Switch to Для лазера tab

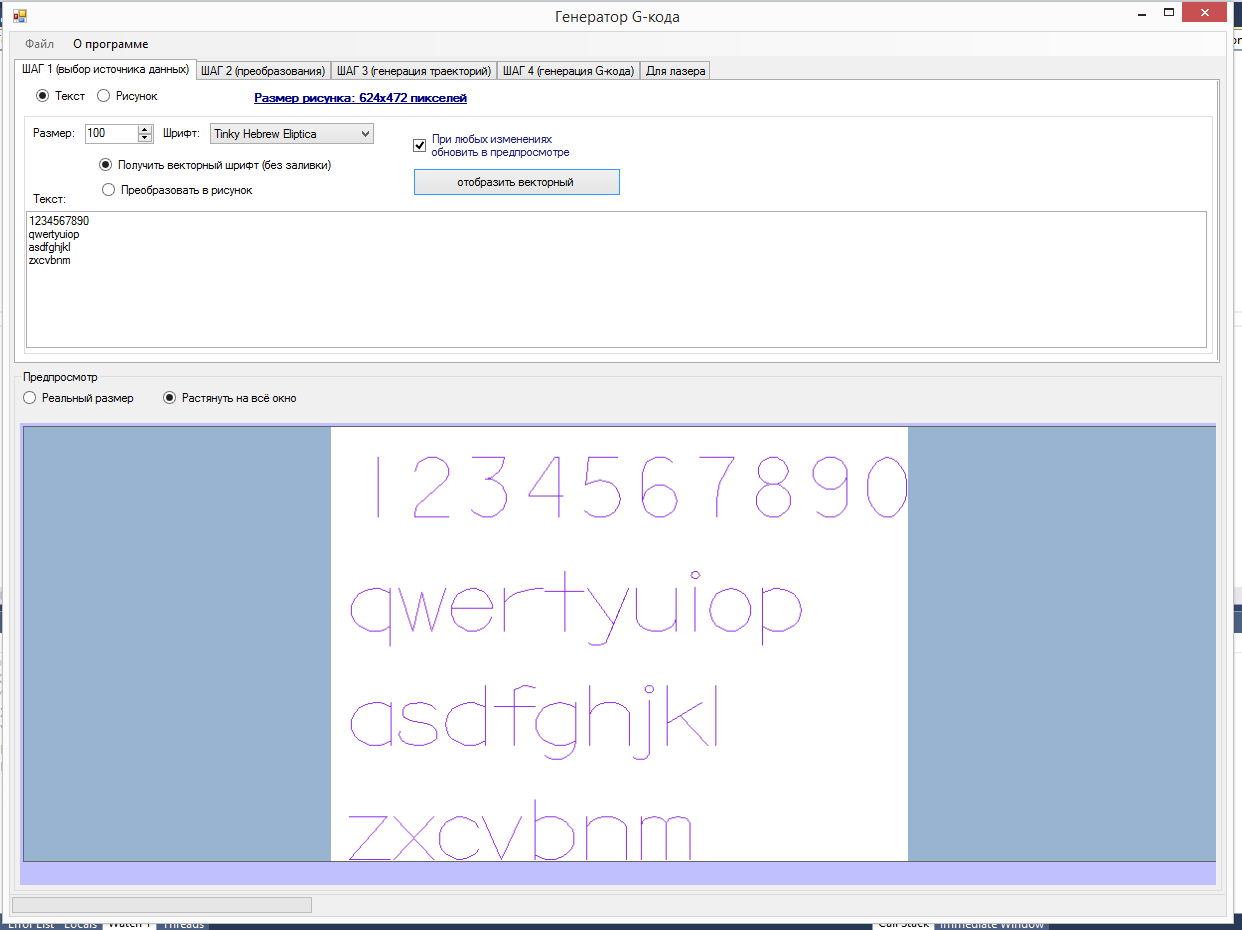pos(675,71)
